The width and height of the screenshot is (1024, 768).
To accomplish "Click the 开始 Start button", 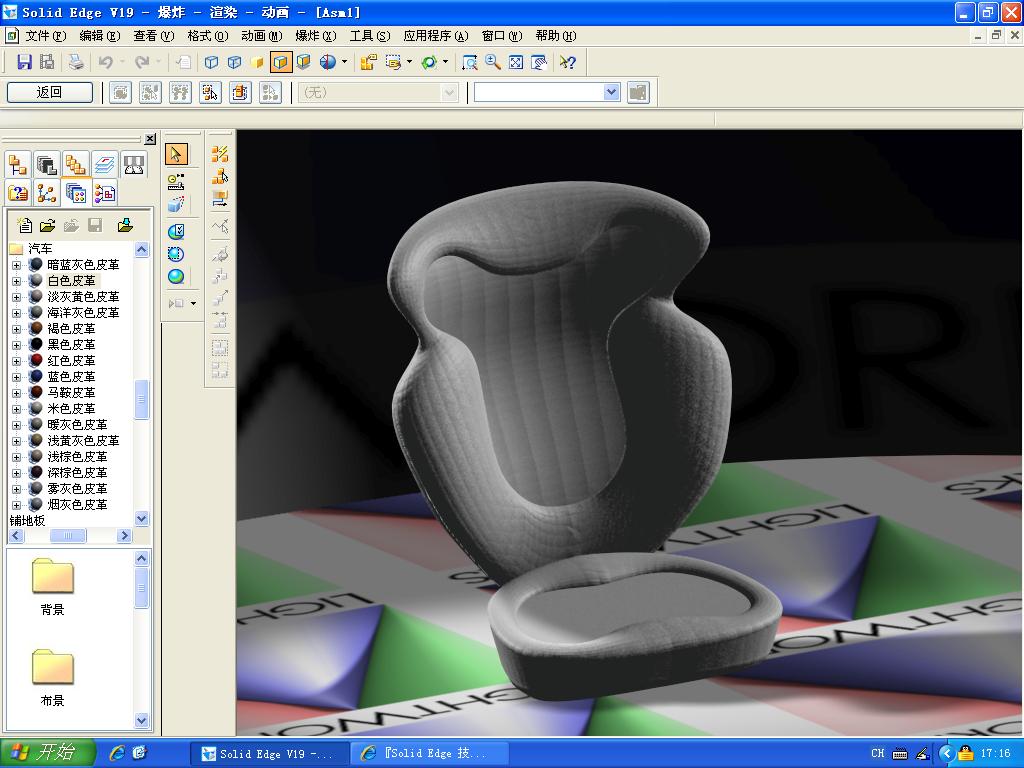I will point(47,752).
